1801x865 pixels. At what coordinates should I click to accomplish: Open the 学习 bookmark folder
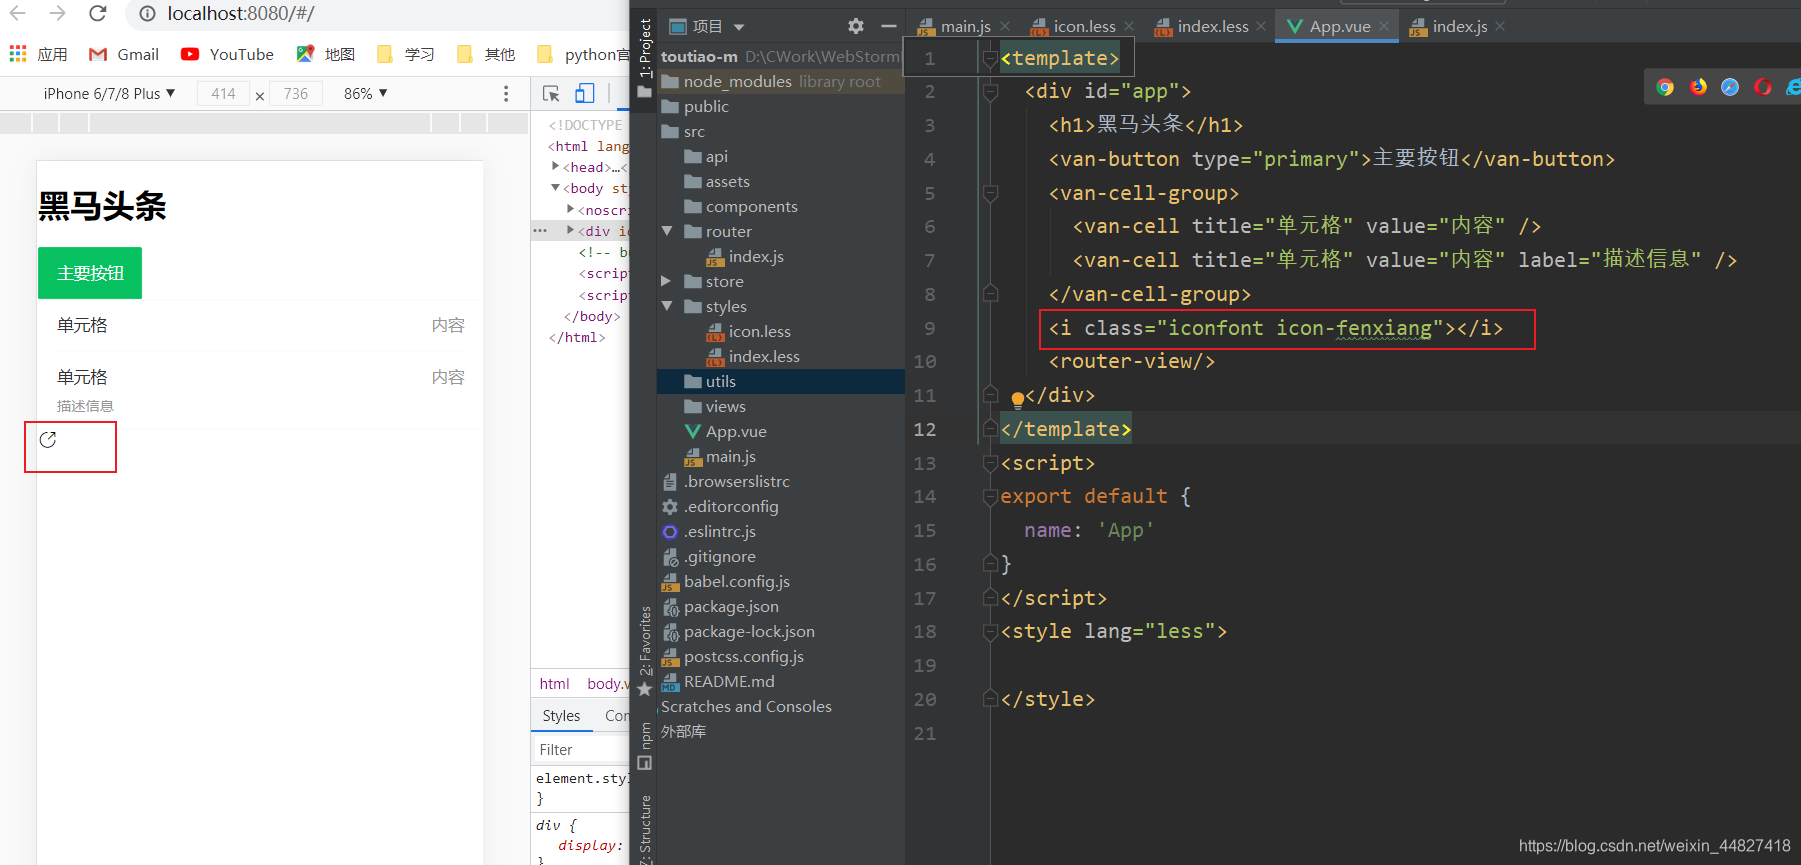tap(406, 54)
